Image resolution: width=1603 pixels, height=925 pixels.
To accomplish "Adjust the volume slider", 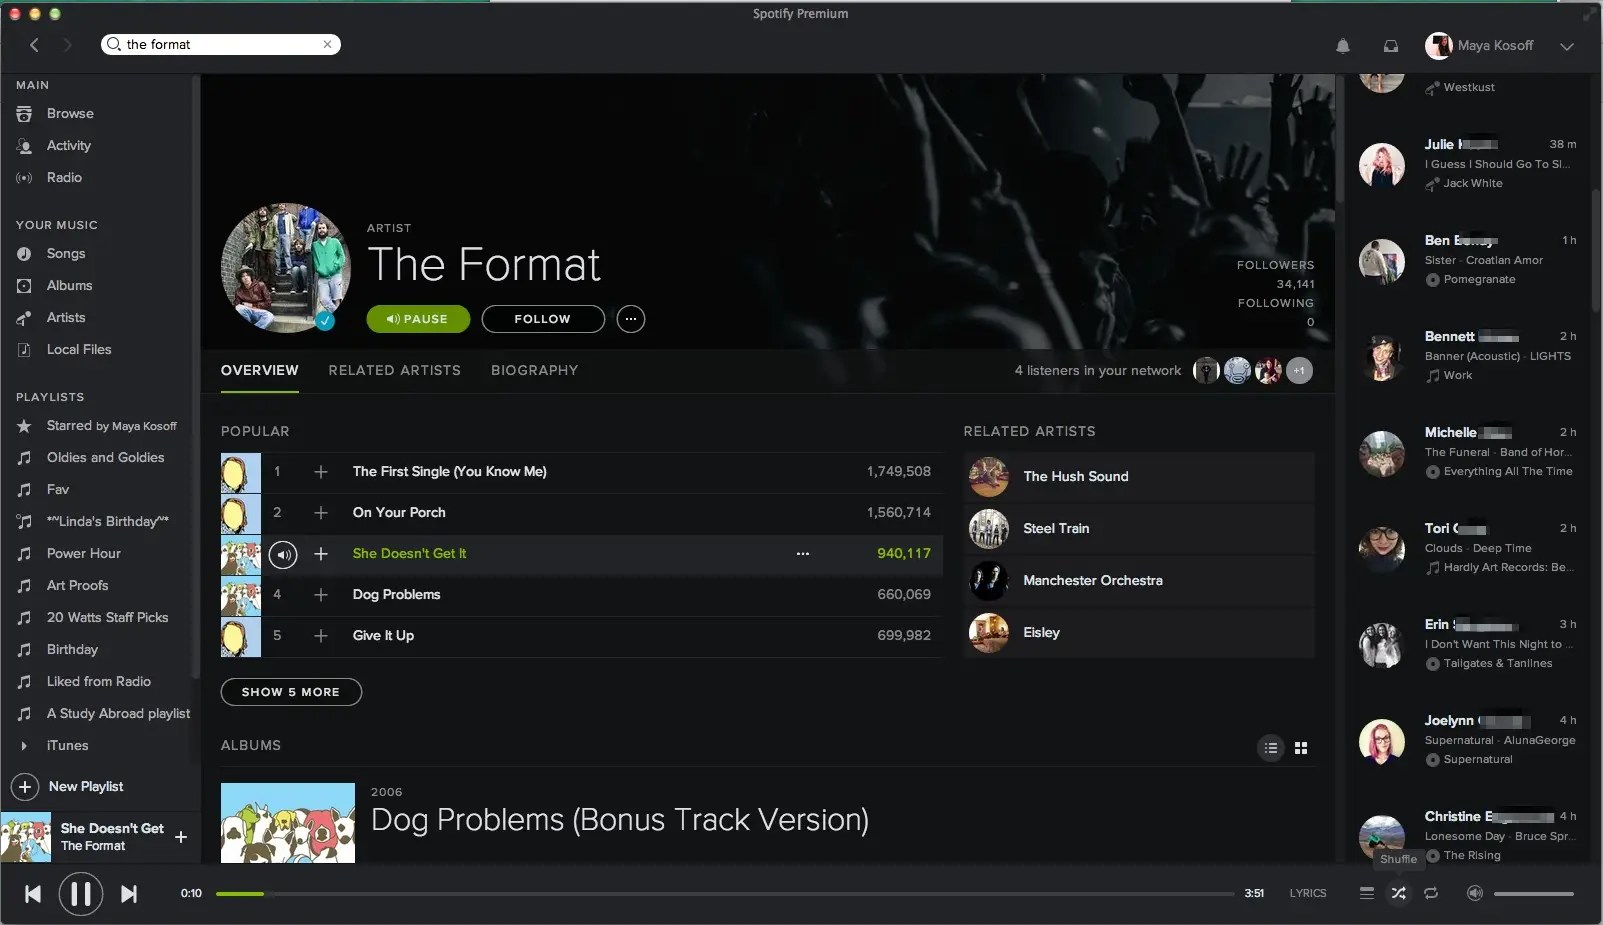I will point(1534,893).
